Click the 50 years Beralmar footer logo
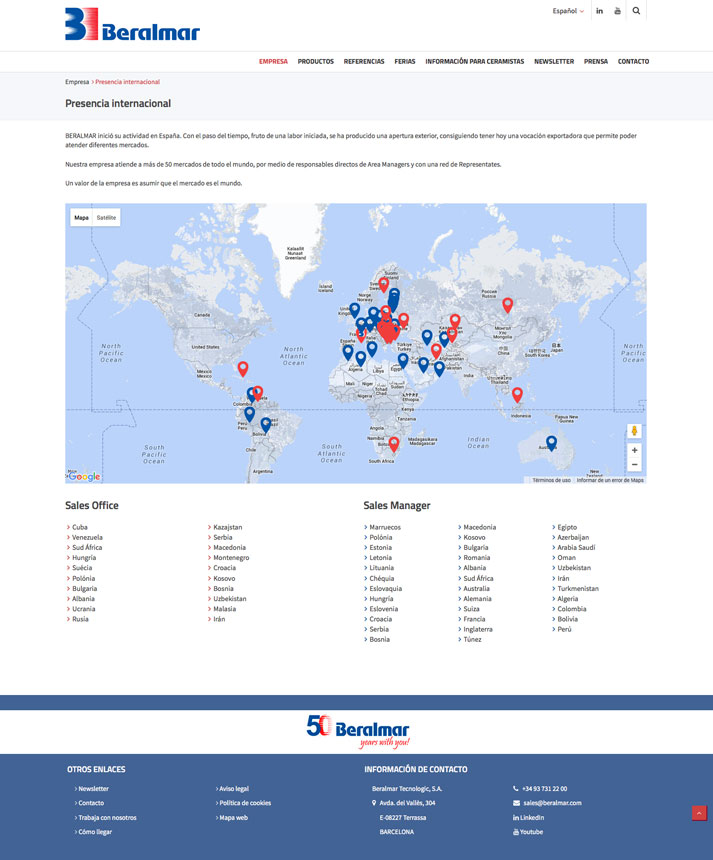The width and height of the screenshot is (713, 860). tap(358, 732)
